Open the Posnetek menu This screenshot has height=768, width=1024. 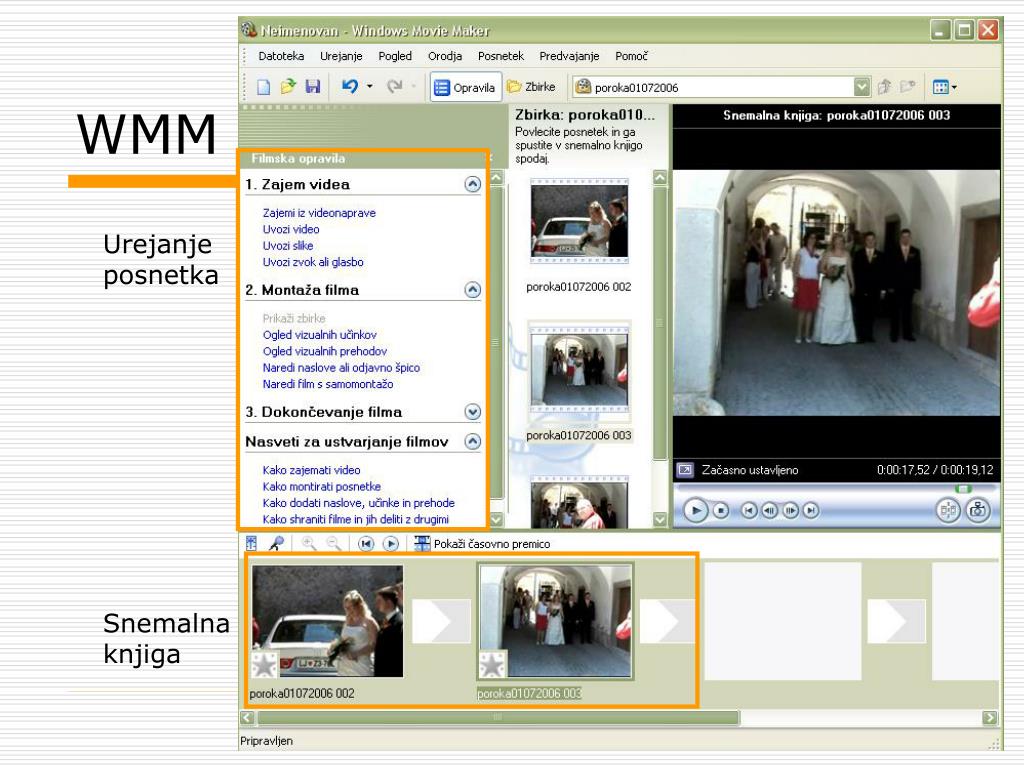pos(501,56)
